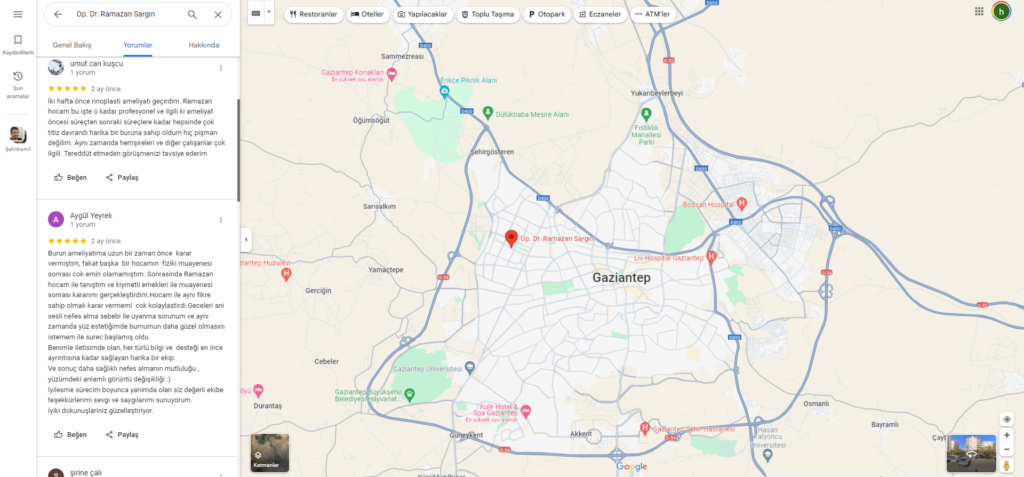Open Street View pegman icon
Screen dimensions: 1024x477
[1006, 465]
